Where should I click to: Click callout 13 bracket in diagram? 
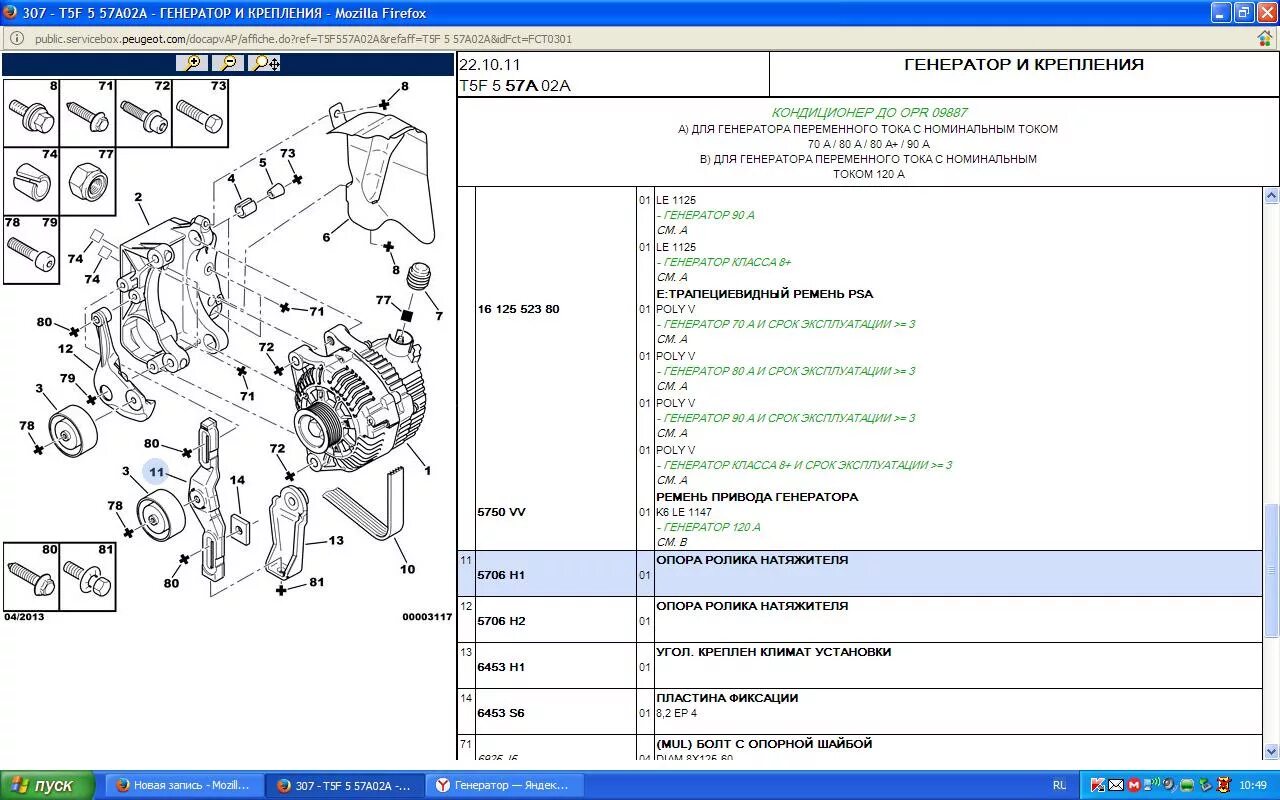point(336,540)
